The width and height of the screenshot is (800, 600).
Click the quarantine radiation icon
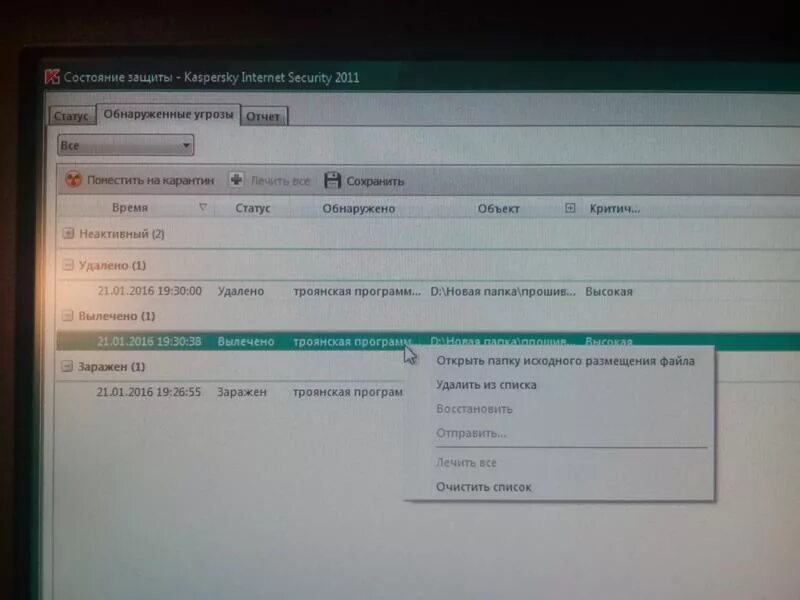click(74, 179)
